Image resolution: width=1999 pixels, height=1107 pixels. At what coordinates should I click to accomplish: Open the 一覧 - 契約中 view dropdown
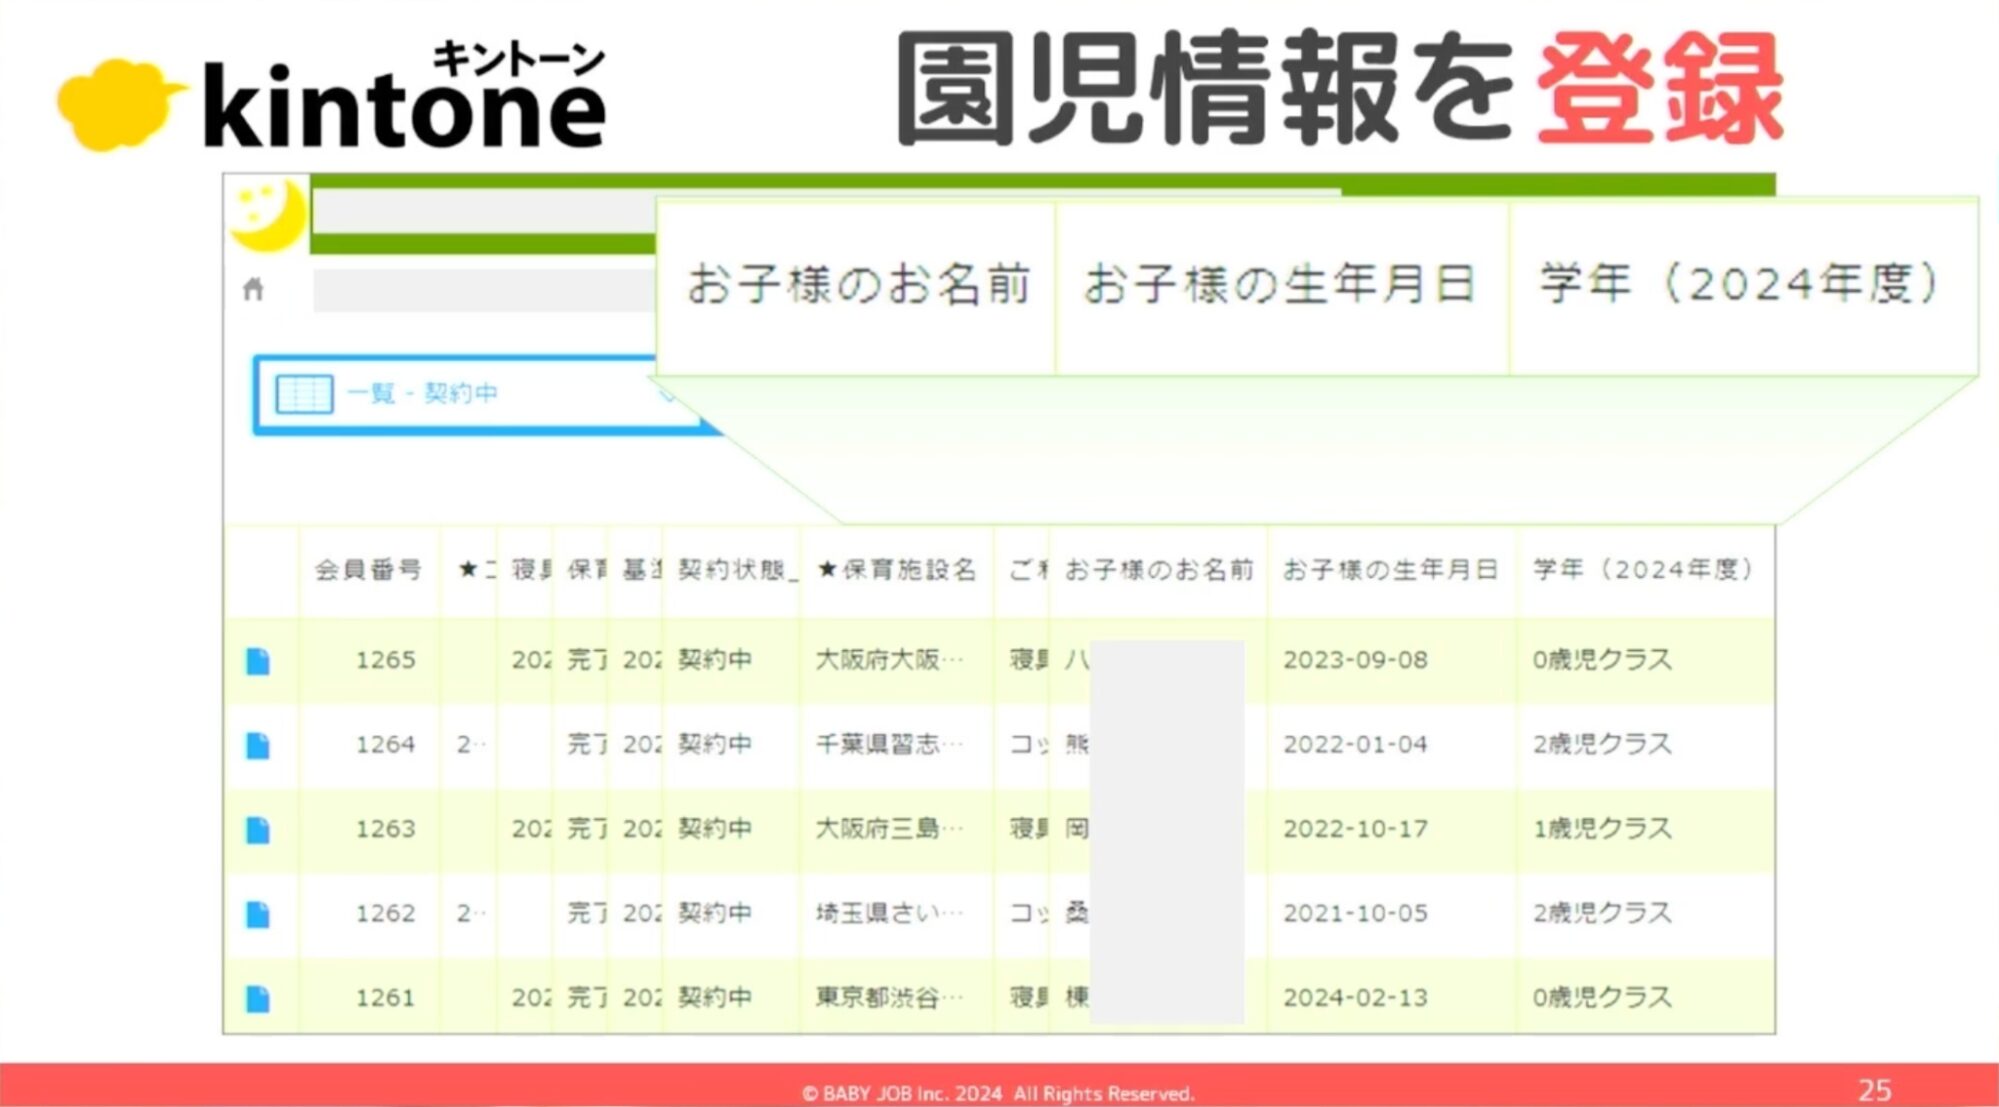coord(478,394)
